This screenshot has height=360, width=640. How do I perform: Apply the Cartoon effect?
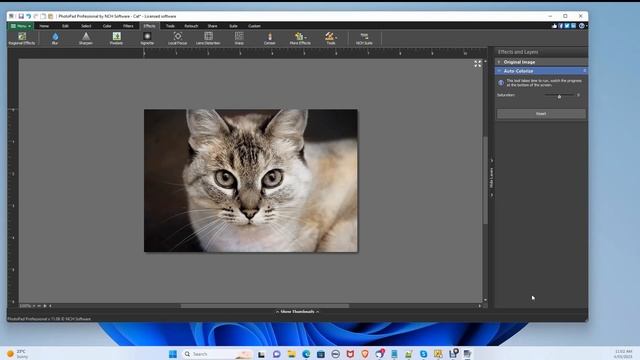pyautogui.click(x=269, y=38)
